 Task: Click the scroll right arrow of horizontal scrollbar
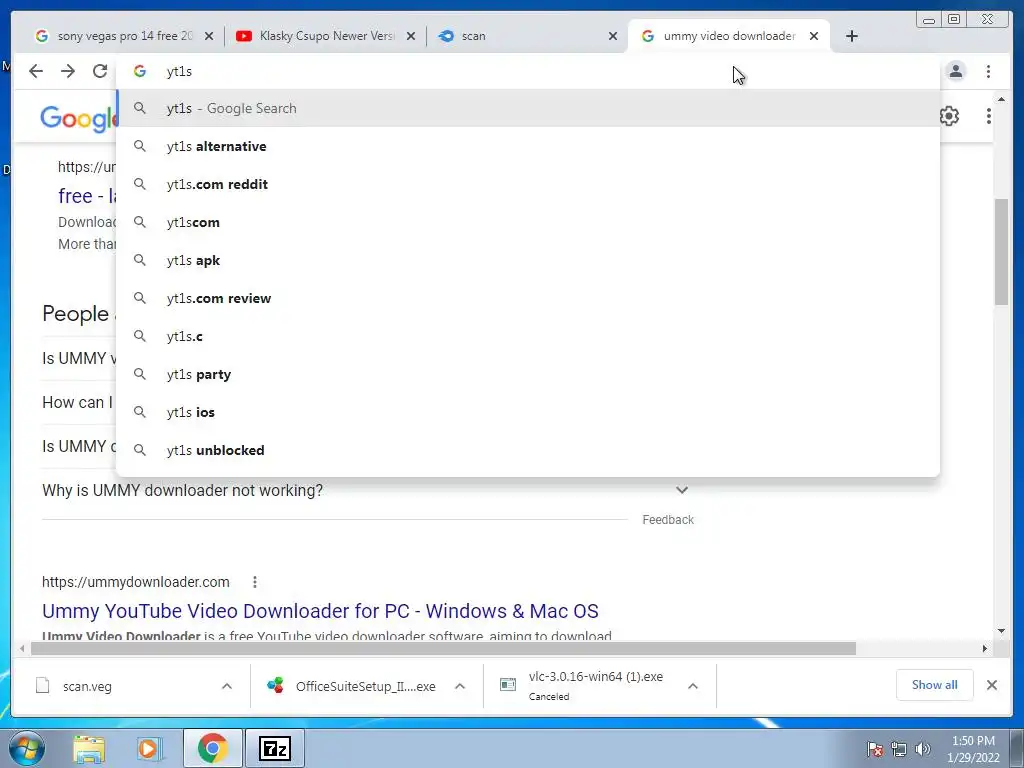(x=985, y=648)
